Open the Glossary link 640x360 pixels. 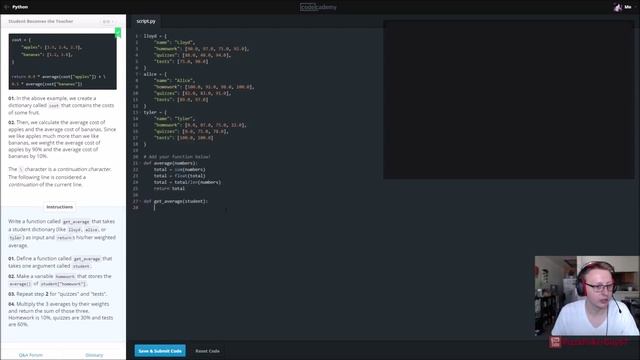(x=94, y=355)
